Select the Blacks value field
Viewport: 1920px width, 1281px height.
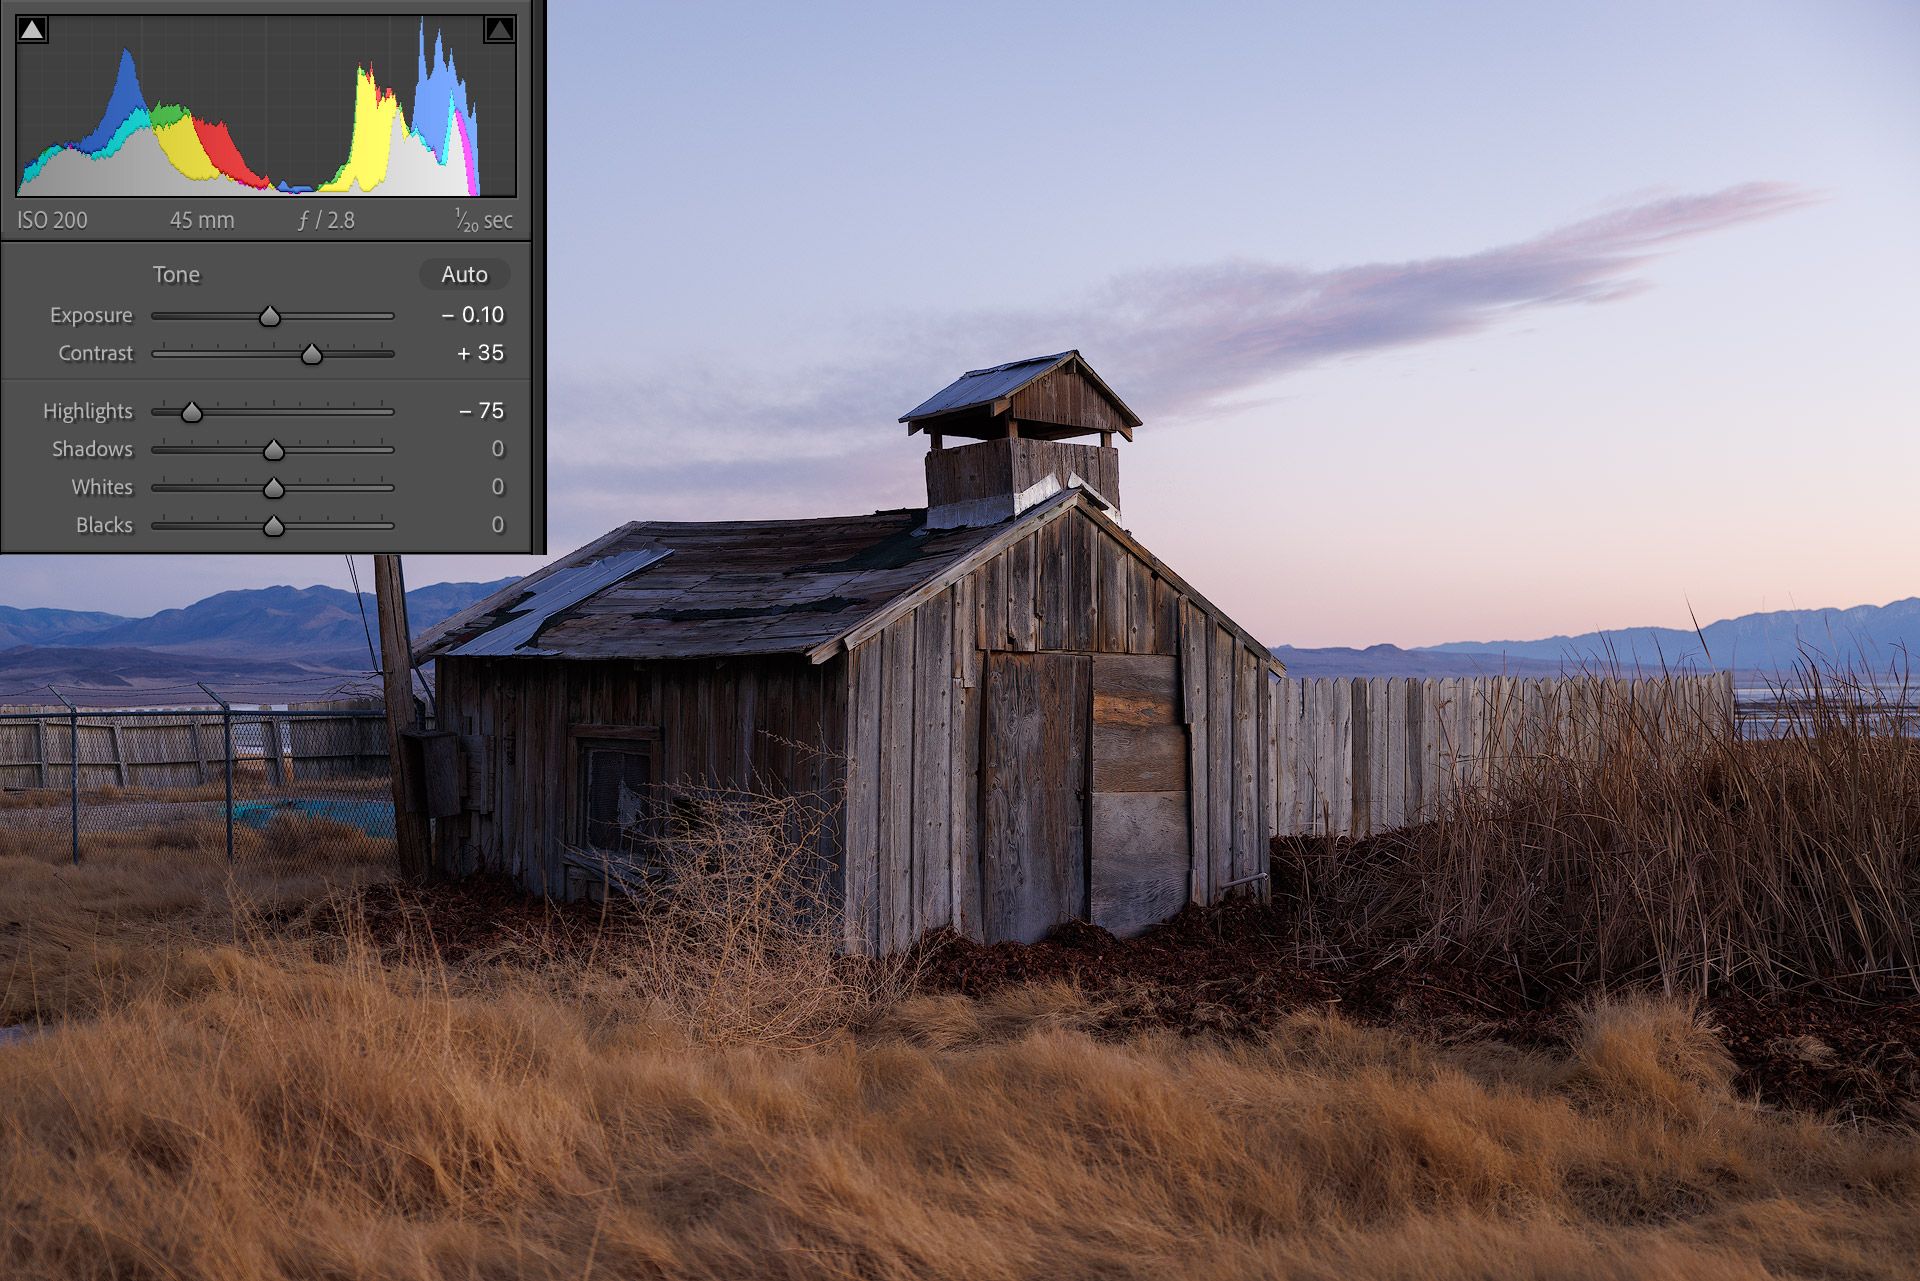tap(497, 525)
